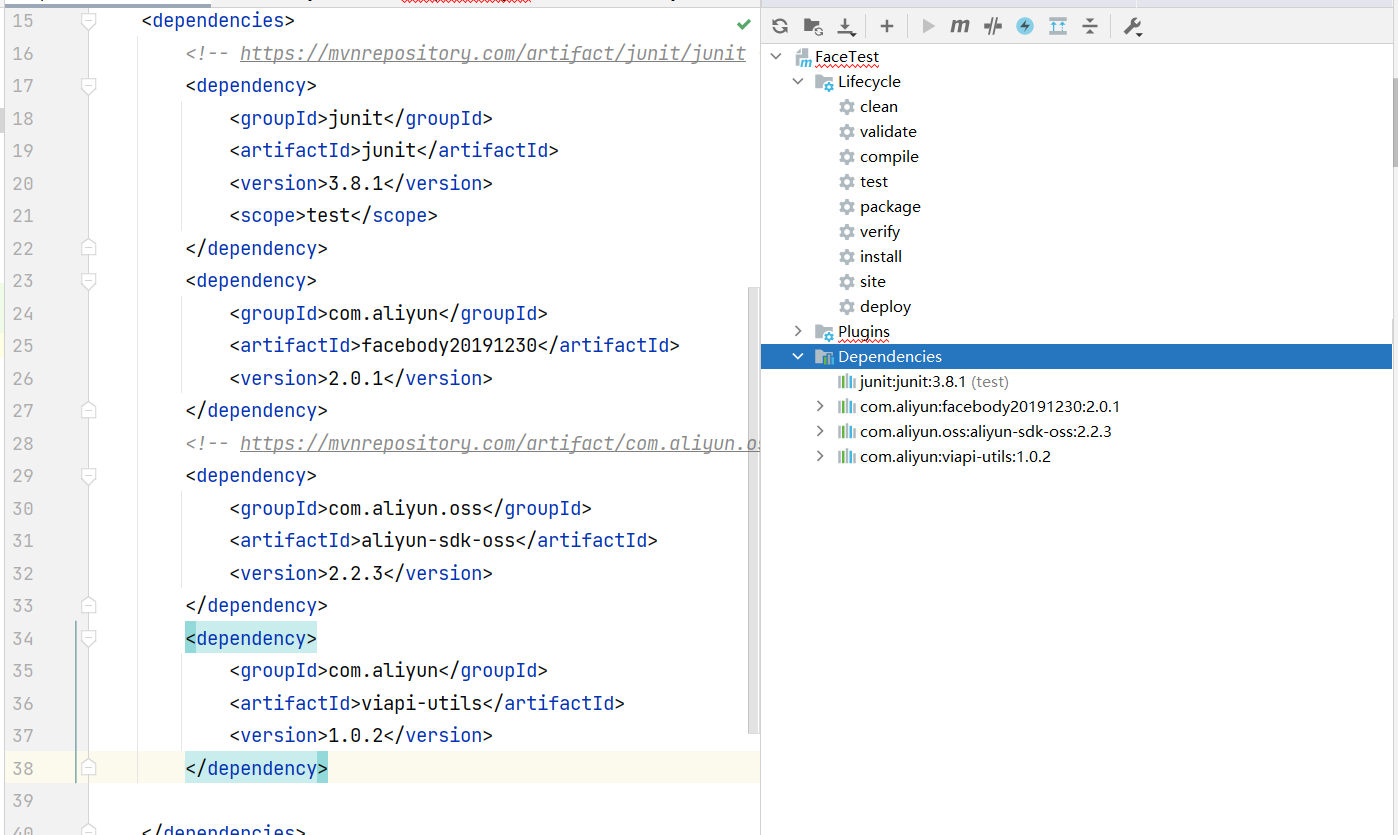Reload all Maven projects
Viewport: 1398px width, 835px height.
[781, 27]
